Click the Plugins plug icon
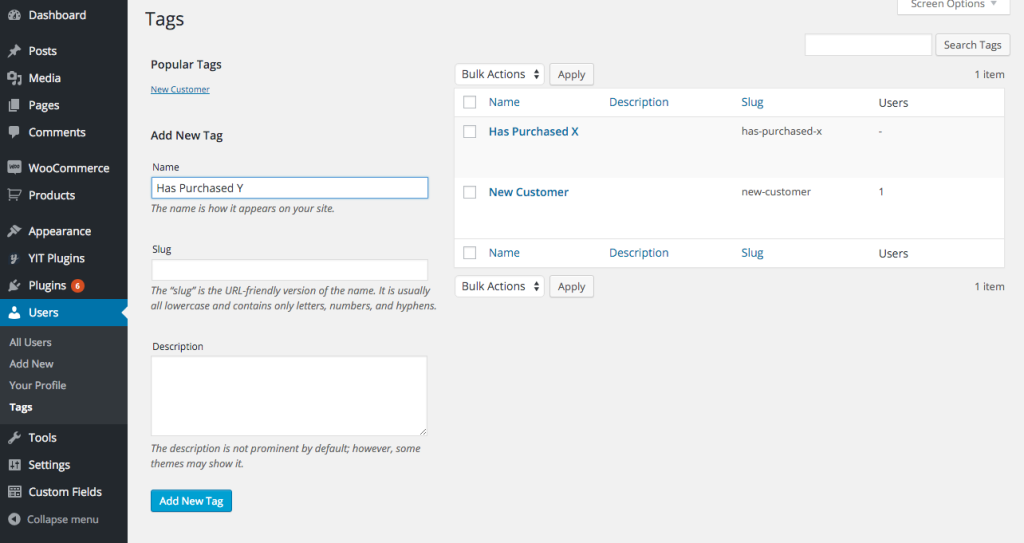 click(x=14, y=285)
